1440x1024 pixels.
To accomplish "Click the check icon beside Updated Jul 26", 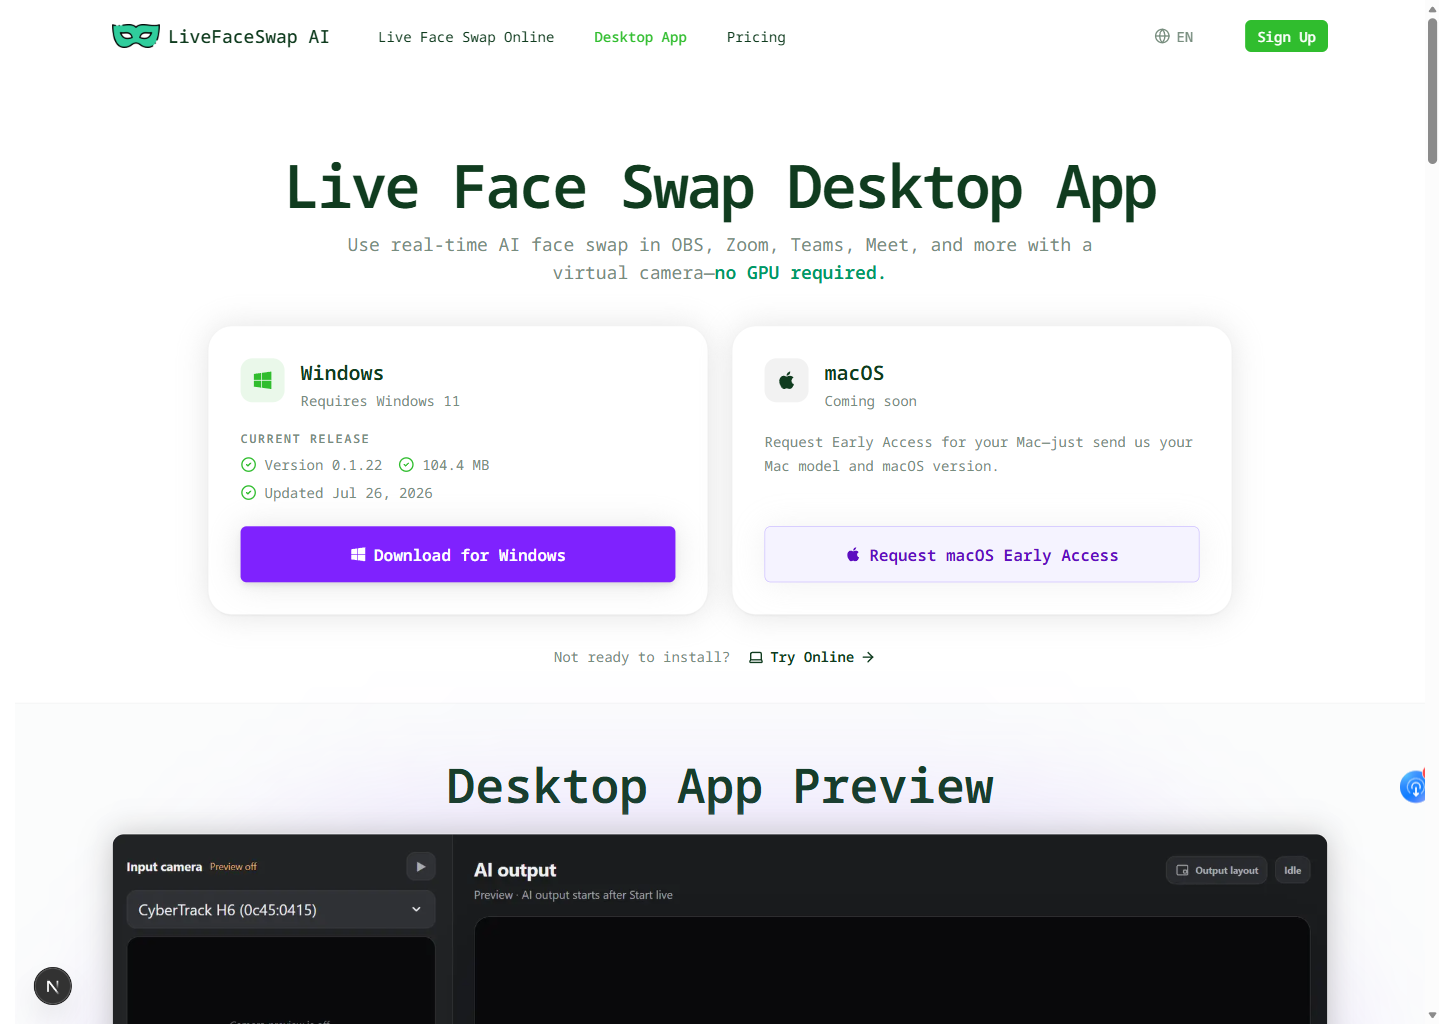I will pyautogui.click(x=249, y=492).
